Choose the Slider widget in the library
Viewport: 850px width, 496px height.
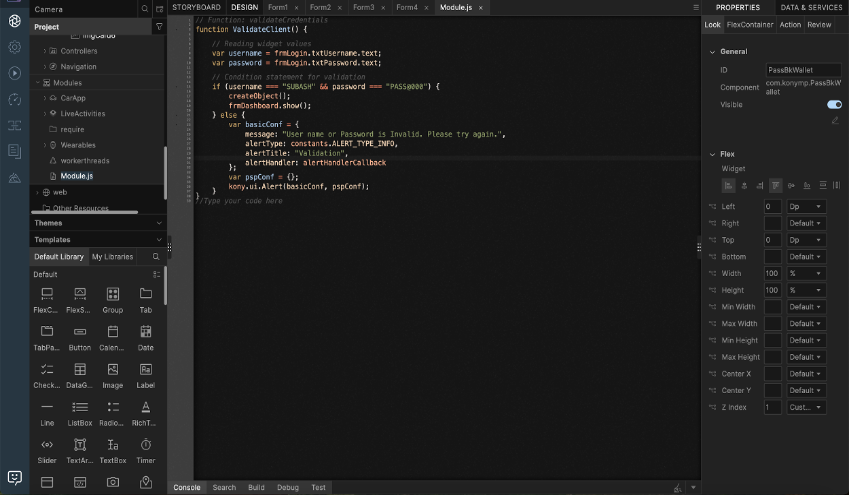(x=47, y=446)
